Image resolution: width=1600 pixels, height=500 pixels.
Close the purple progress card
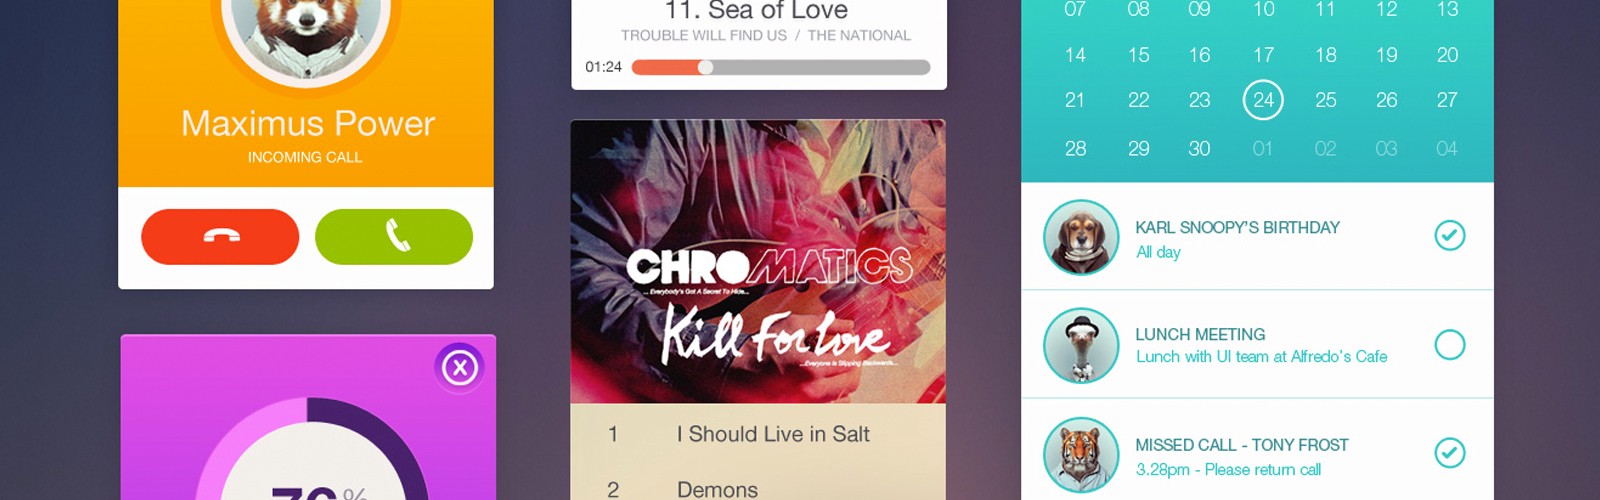tap(460, 368)
